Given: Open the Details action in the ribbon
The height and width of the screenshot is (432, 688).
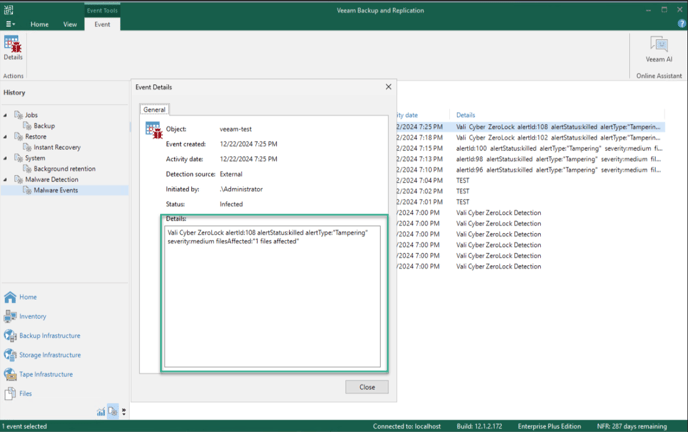Looking at the screenshot, I should click(13, 48).
